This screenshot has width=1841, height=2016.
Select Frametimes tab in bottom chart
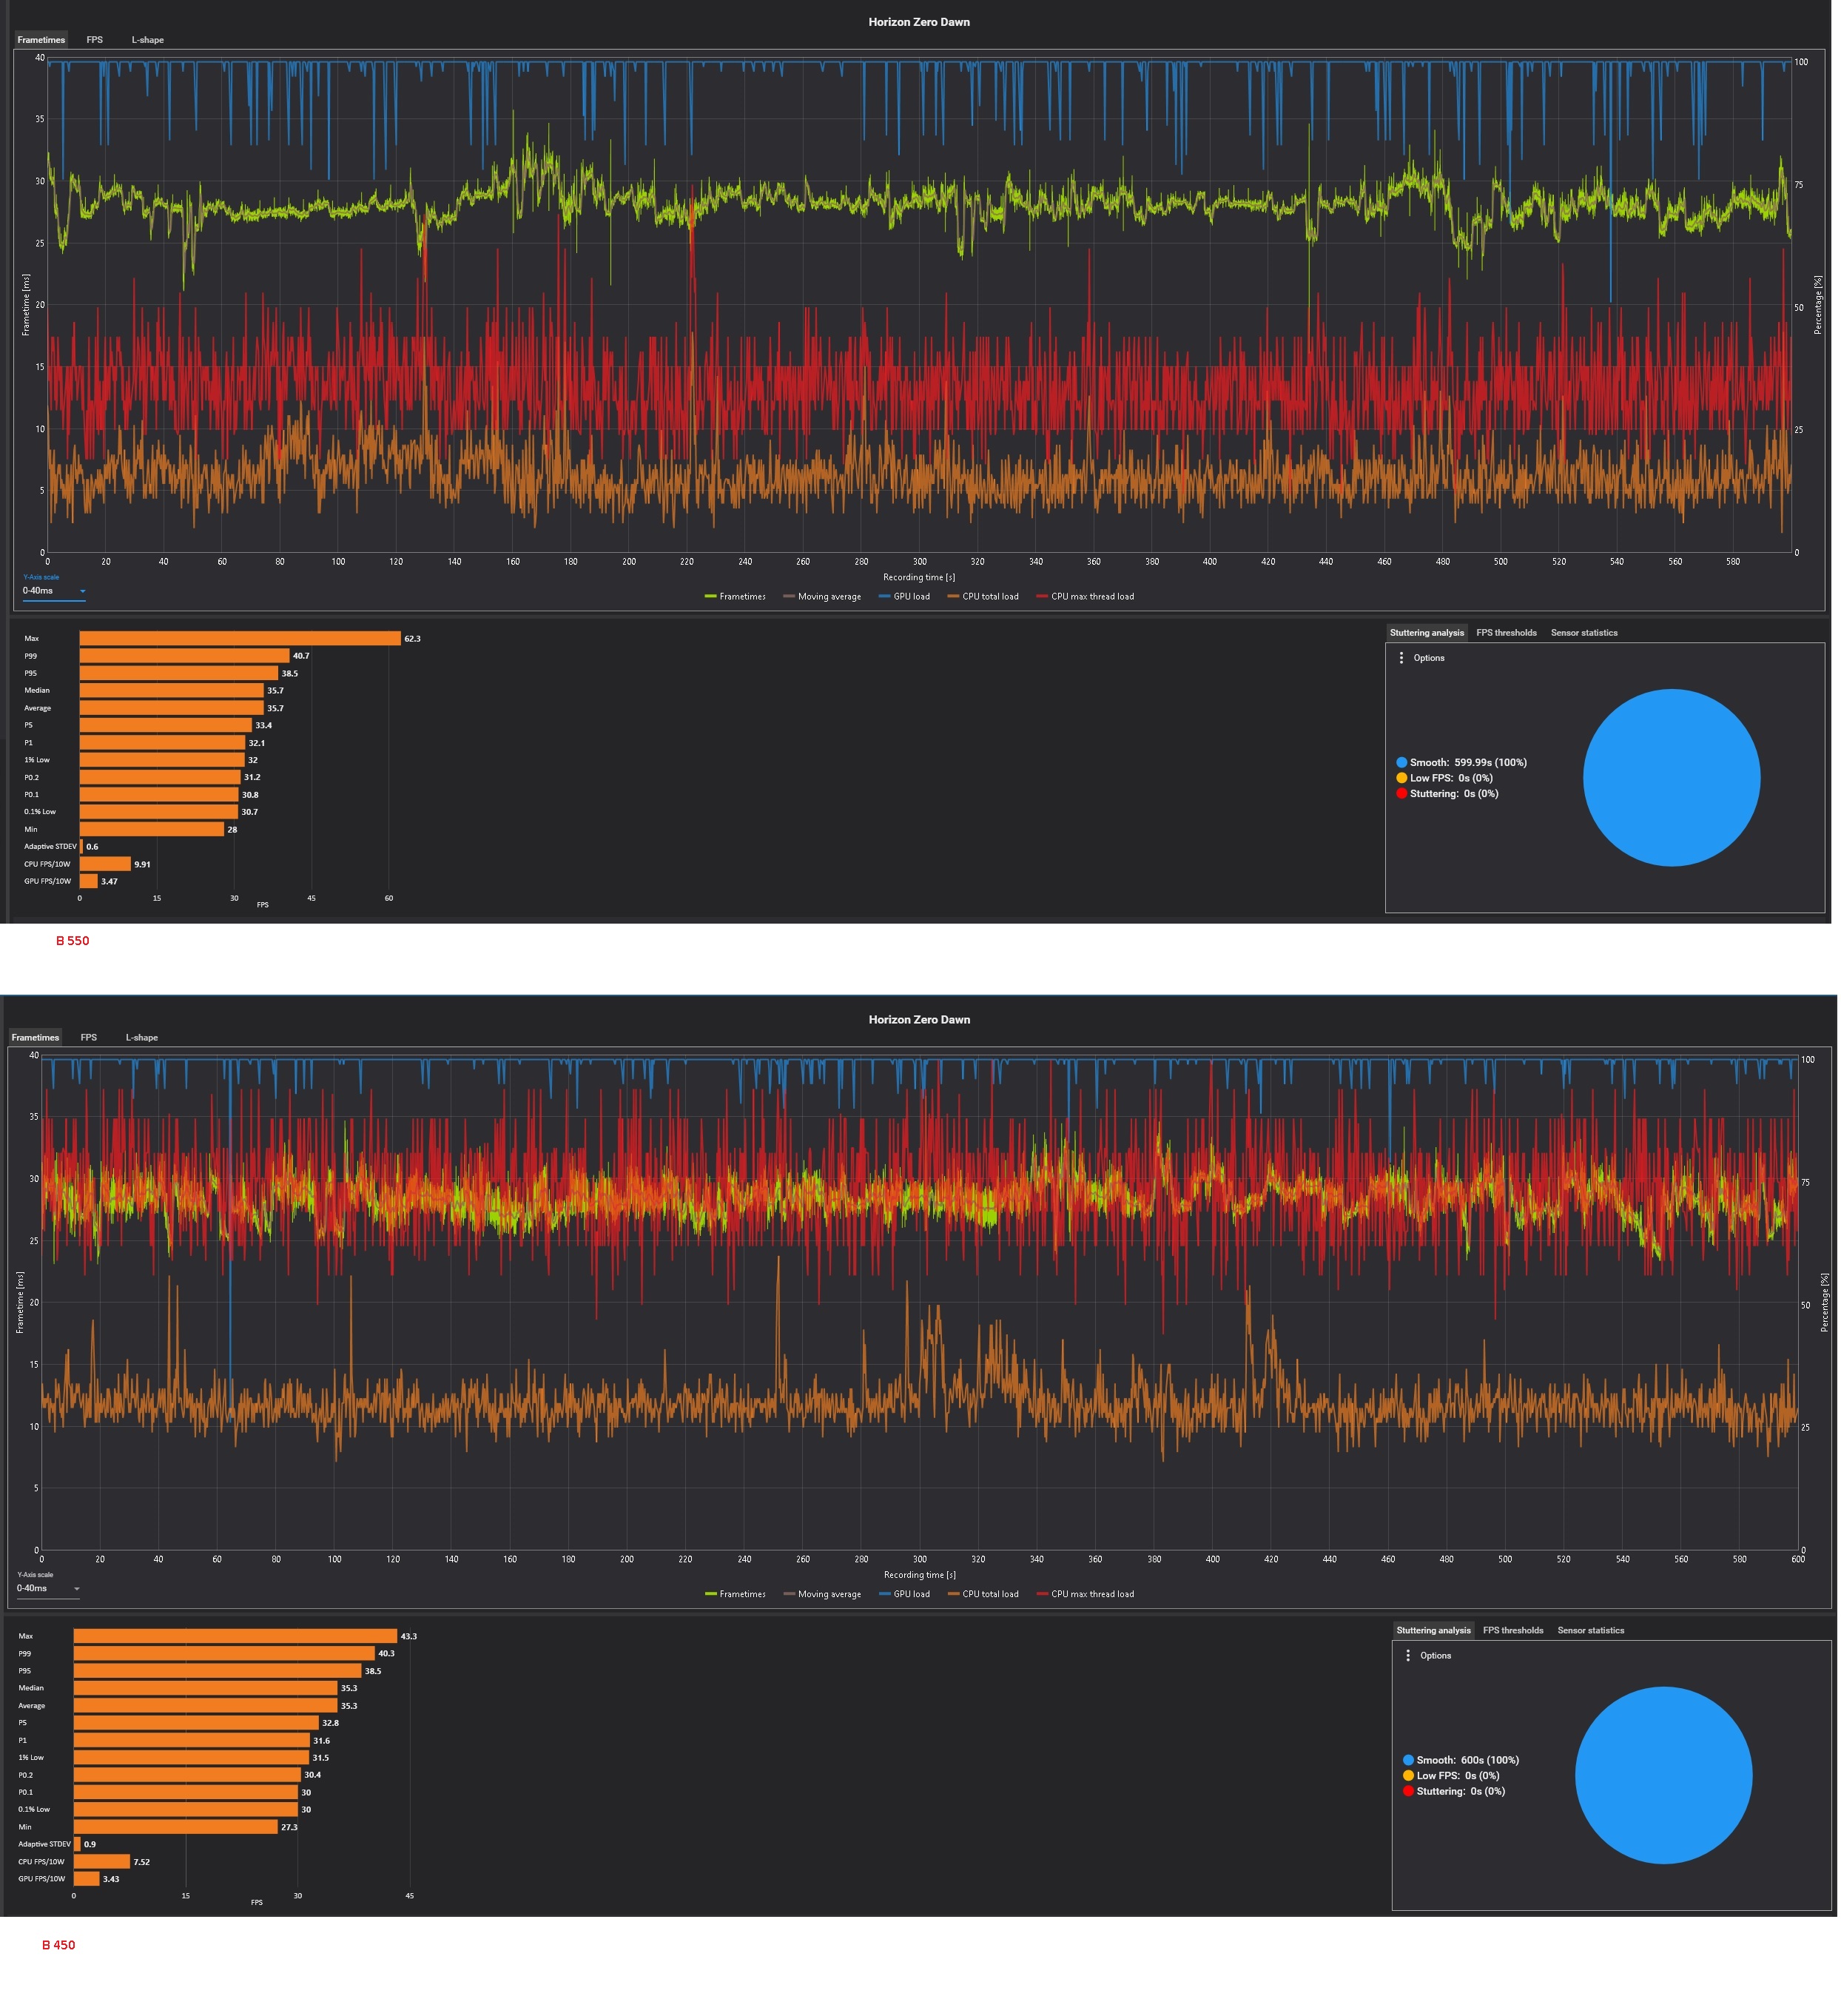coord(35,1038)
